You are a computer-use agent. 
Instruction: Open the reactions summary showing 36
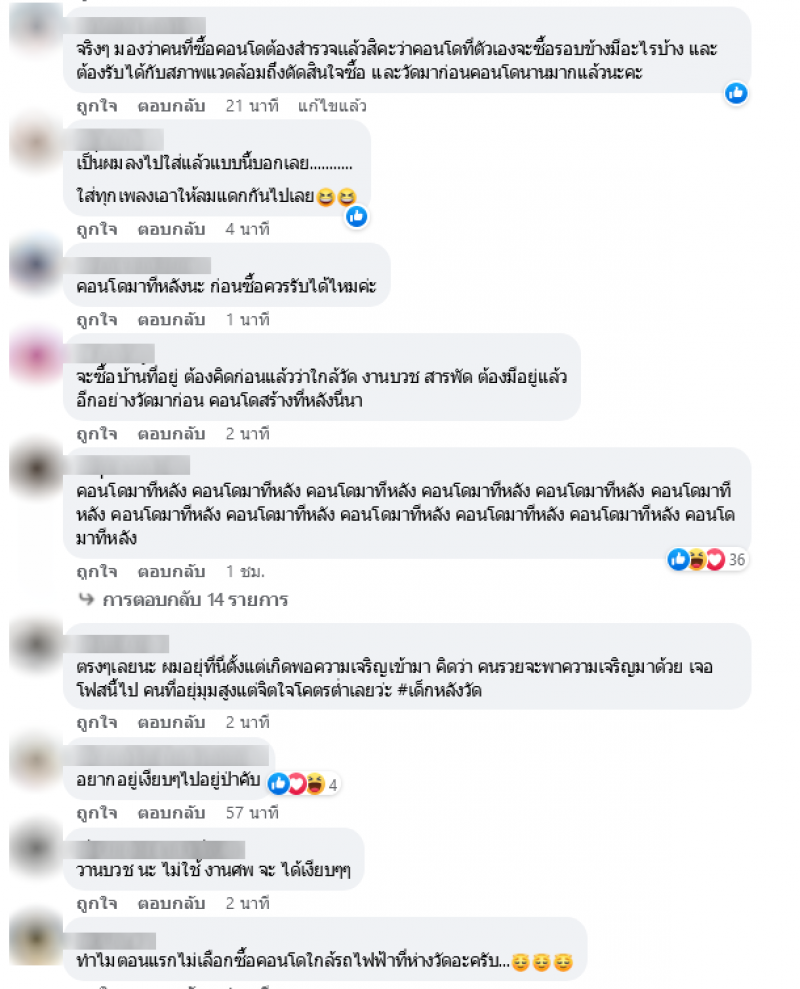point(707,559)
